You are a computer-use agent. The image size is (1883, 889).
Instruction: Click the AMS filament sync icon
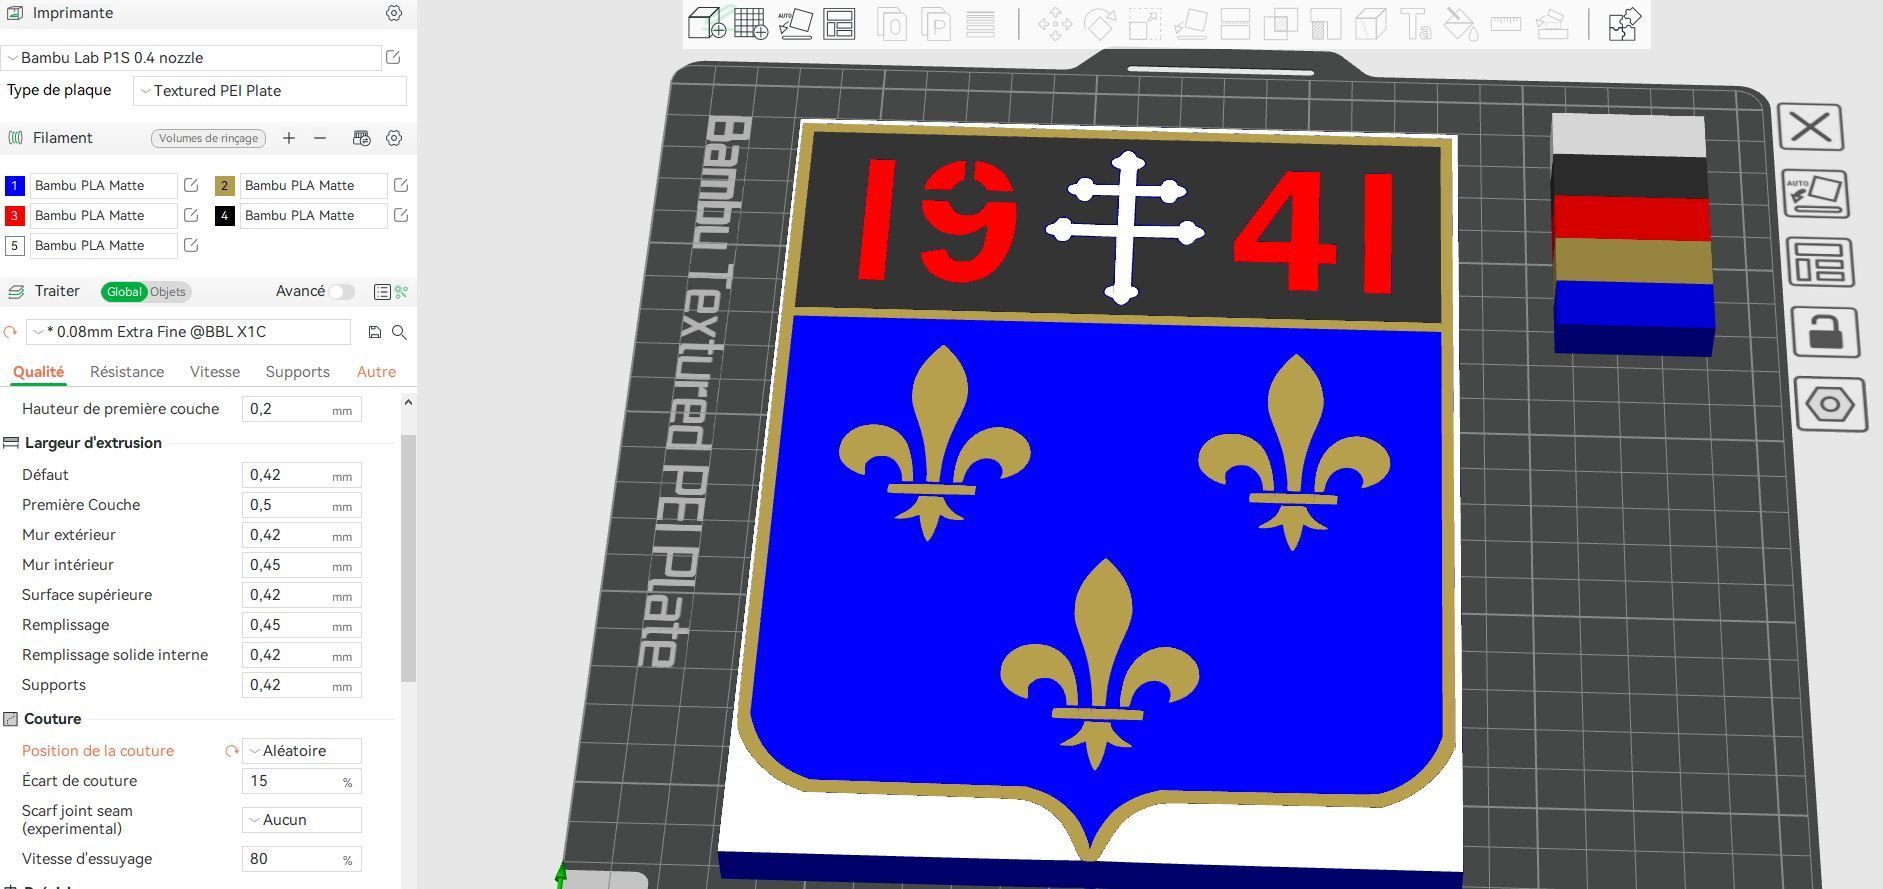pyautogui.click(x=362, y=138)
